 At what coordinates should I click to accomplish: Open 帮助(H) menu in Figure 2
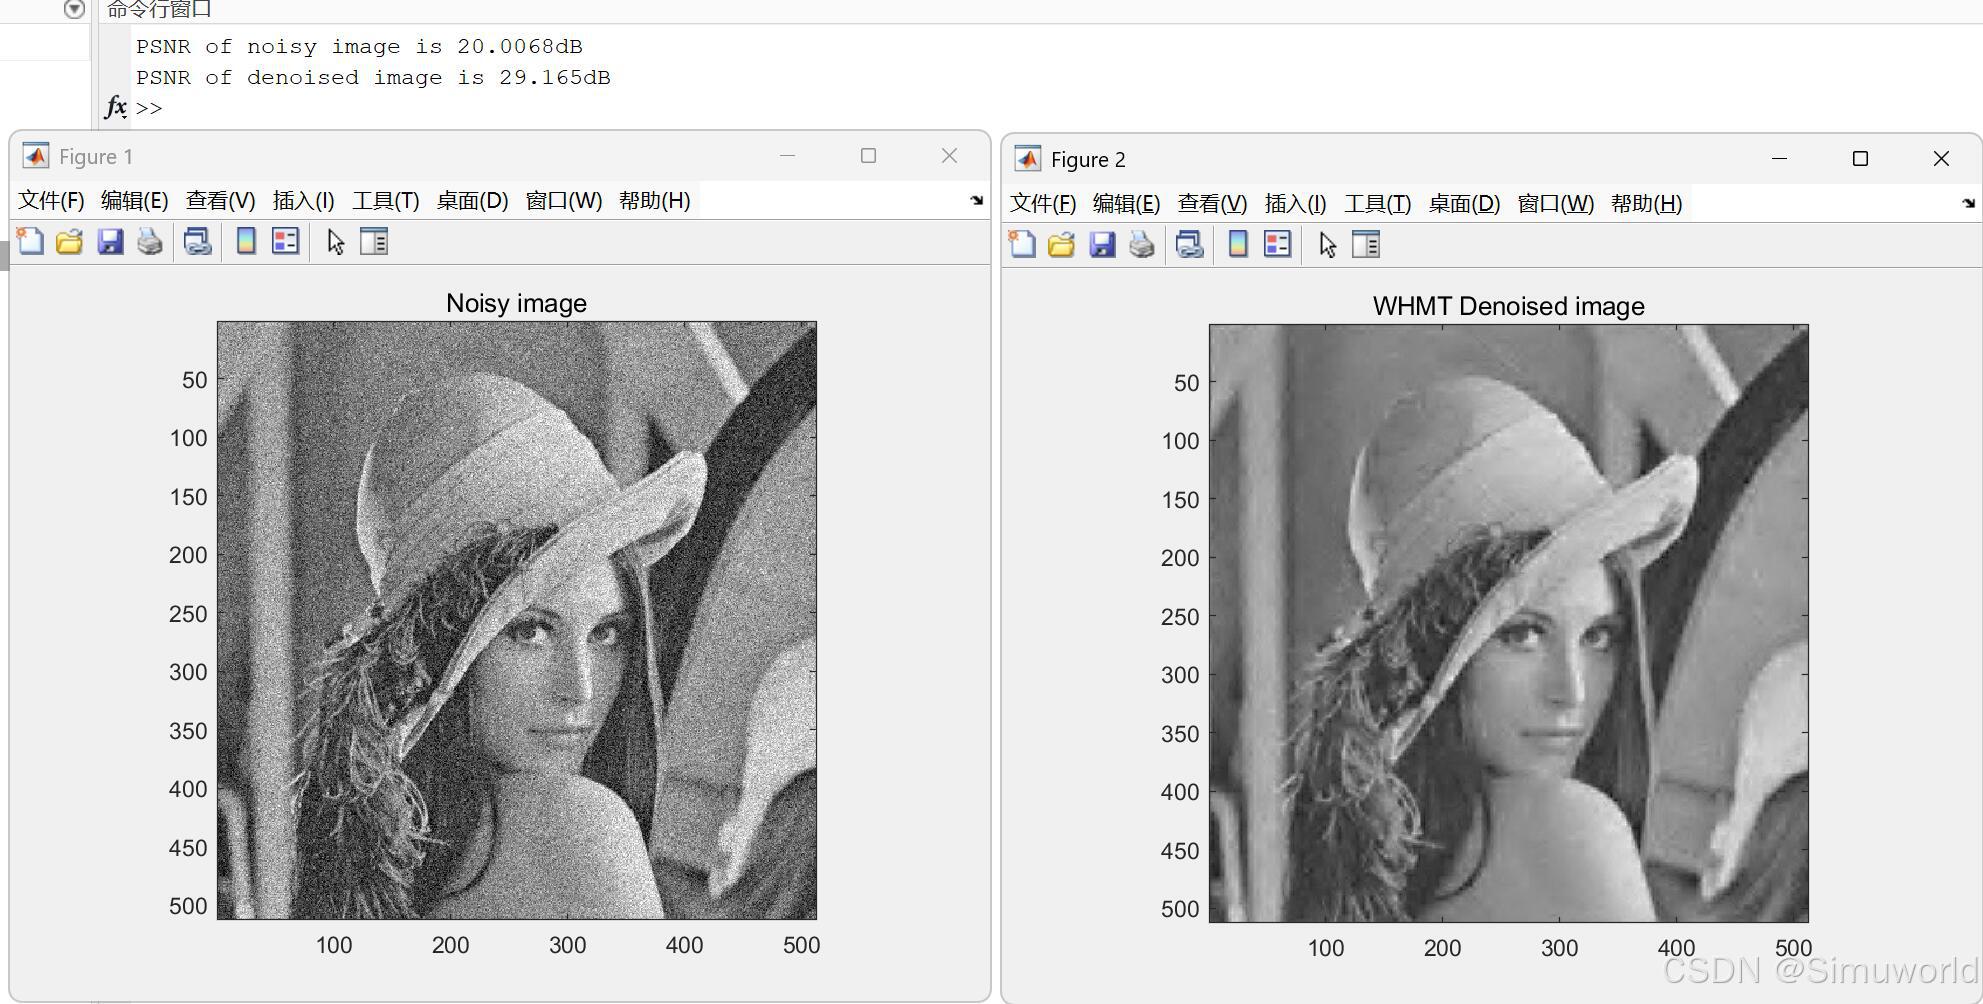point(1646,203)
